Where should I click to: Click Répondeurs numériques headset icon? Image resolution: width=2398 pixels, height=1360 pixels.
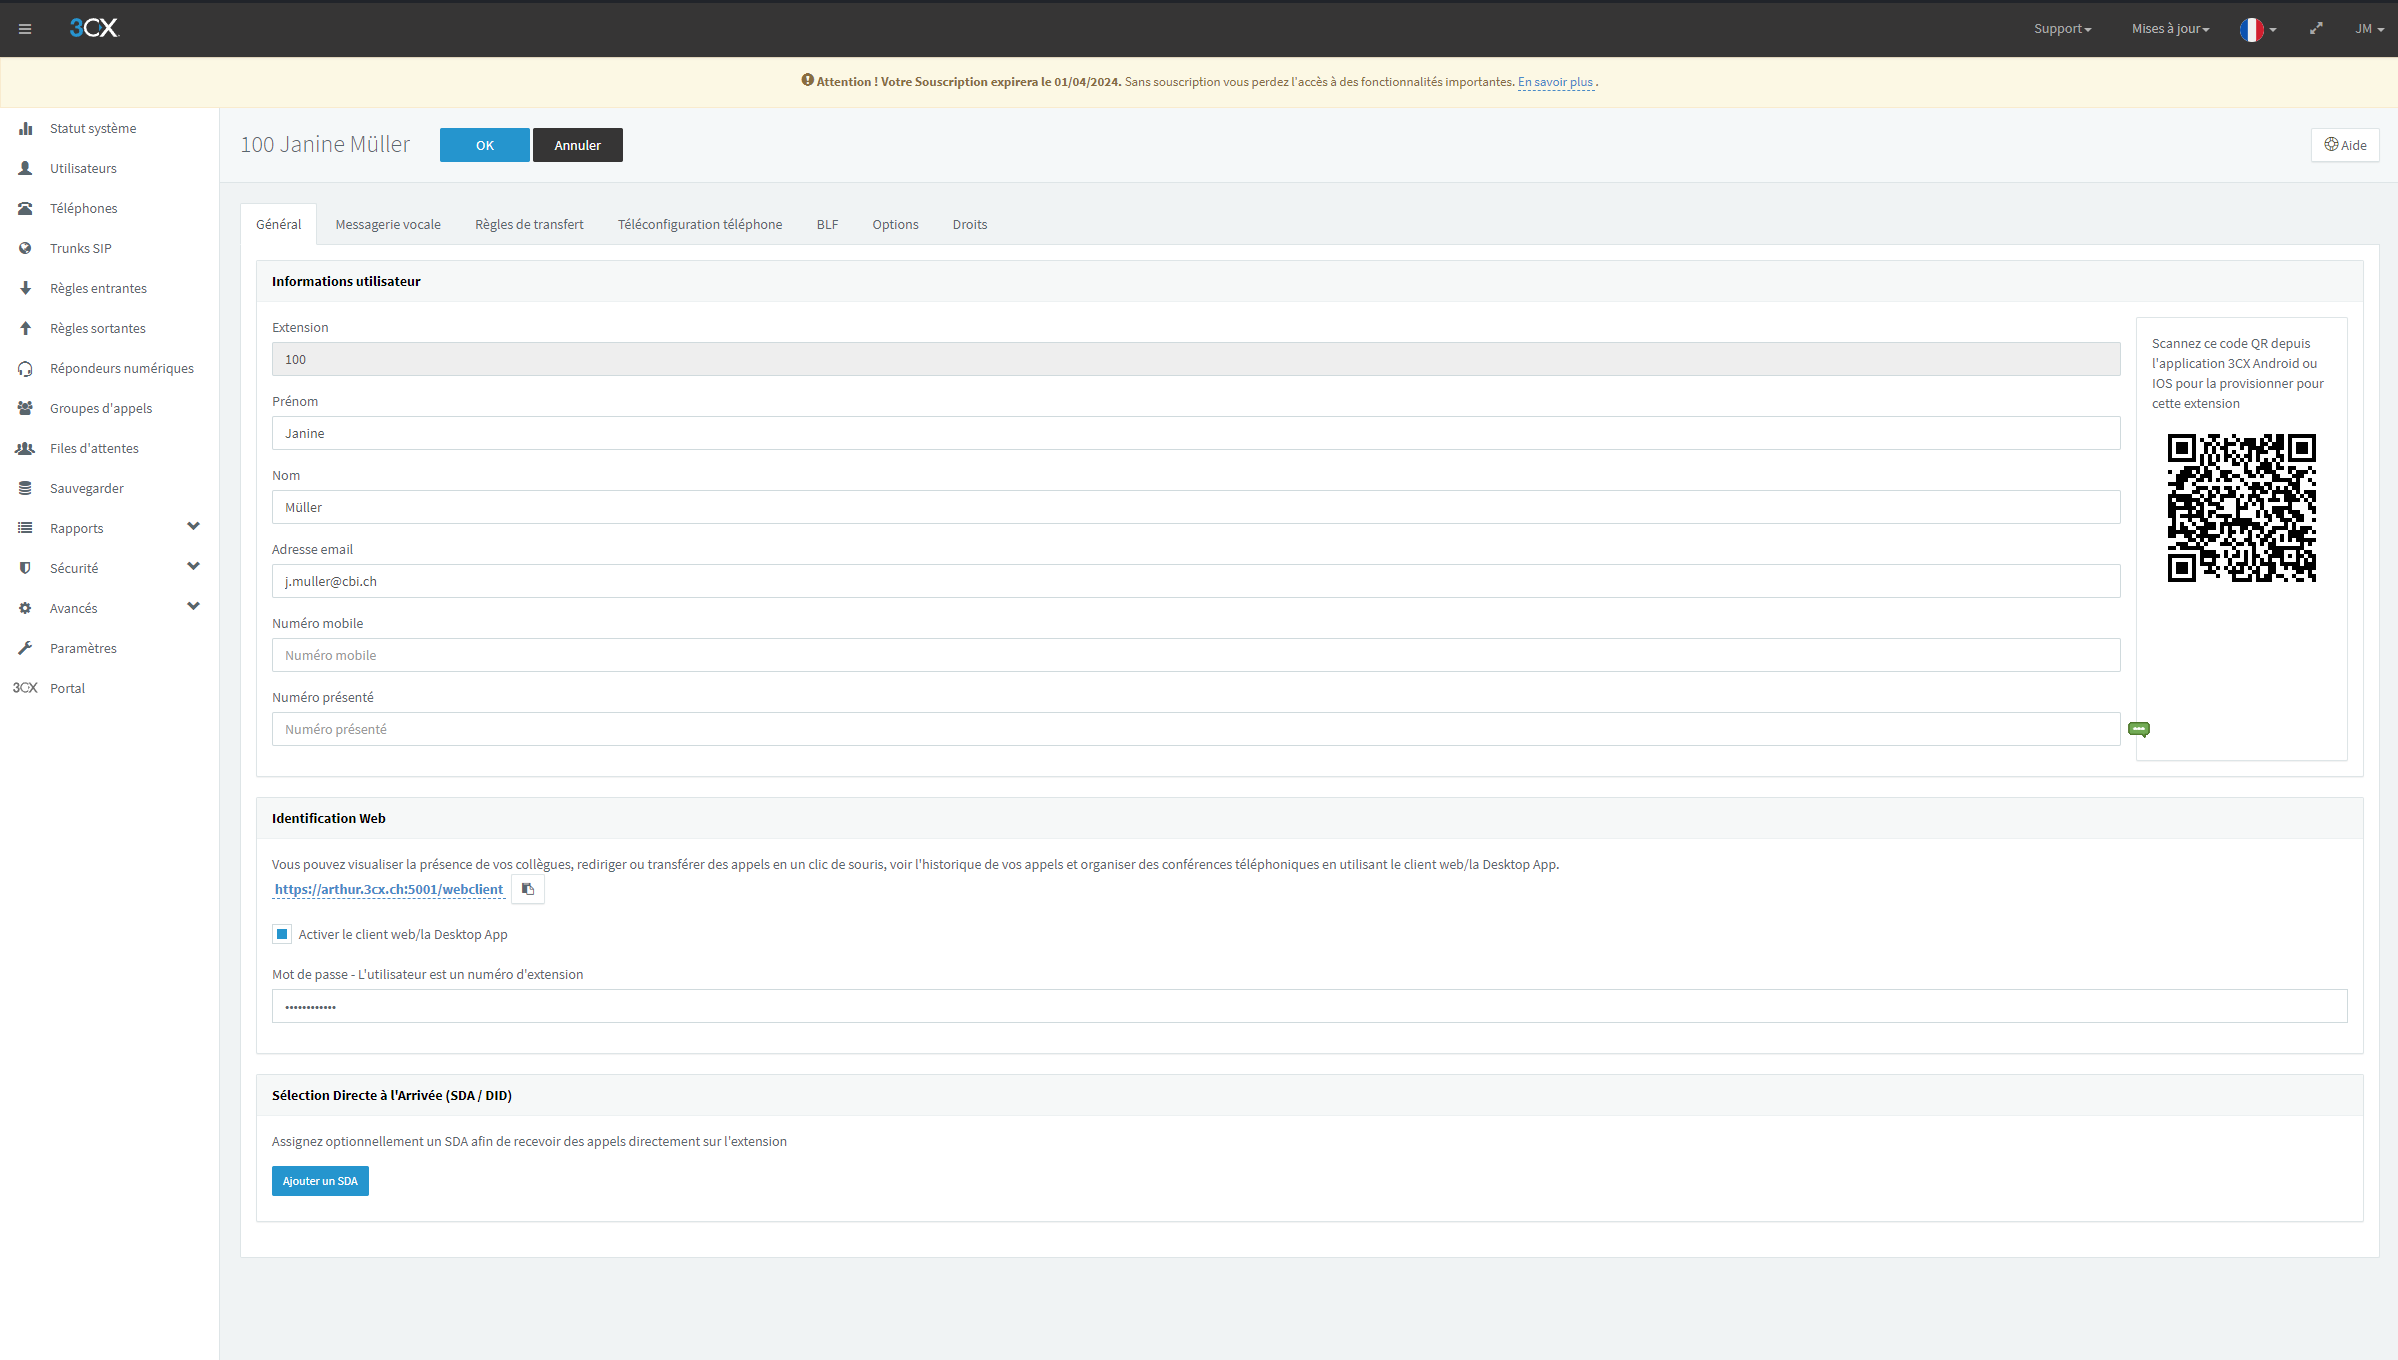click(25, 368)
